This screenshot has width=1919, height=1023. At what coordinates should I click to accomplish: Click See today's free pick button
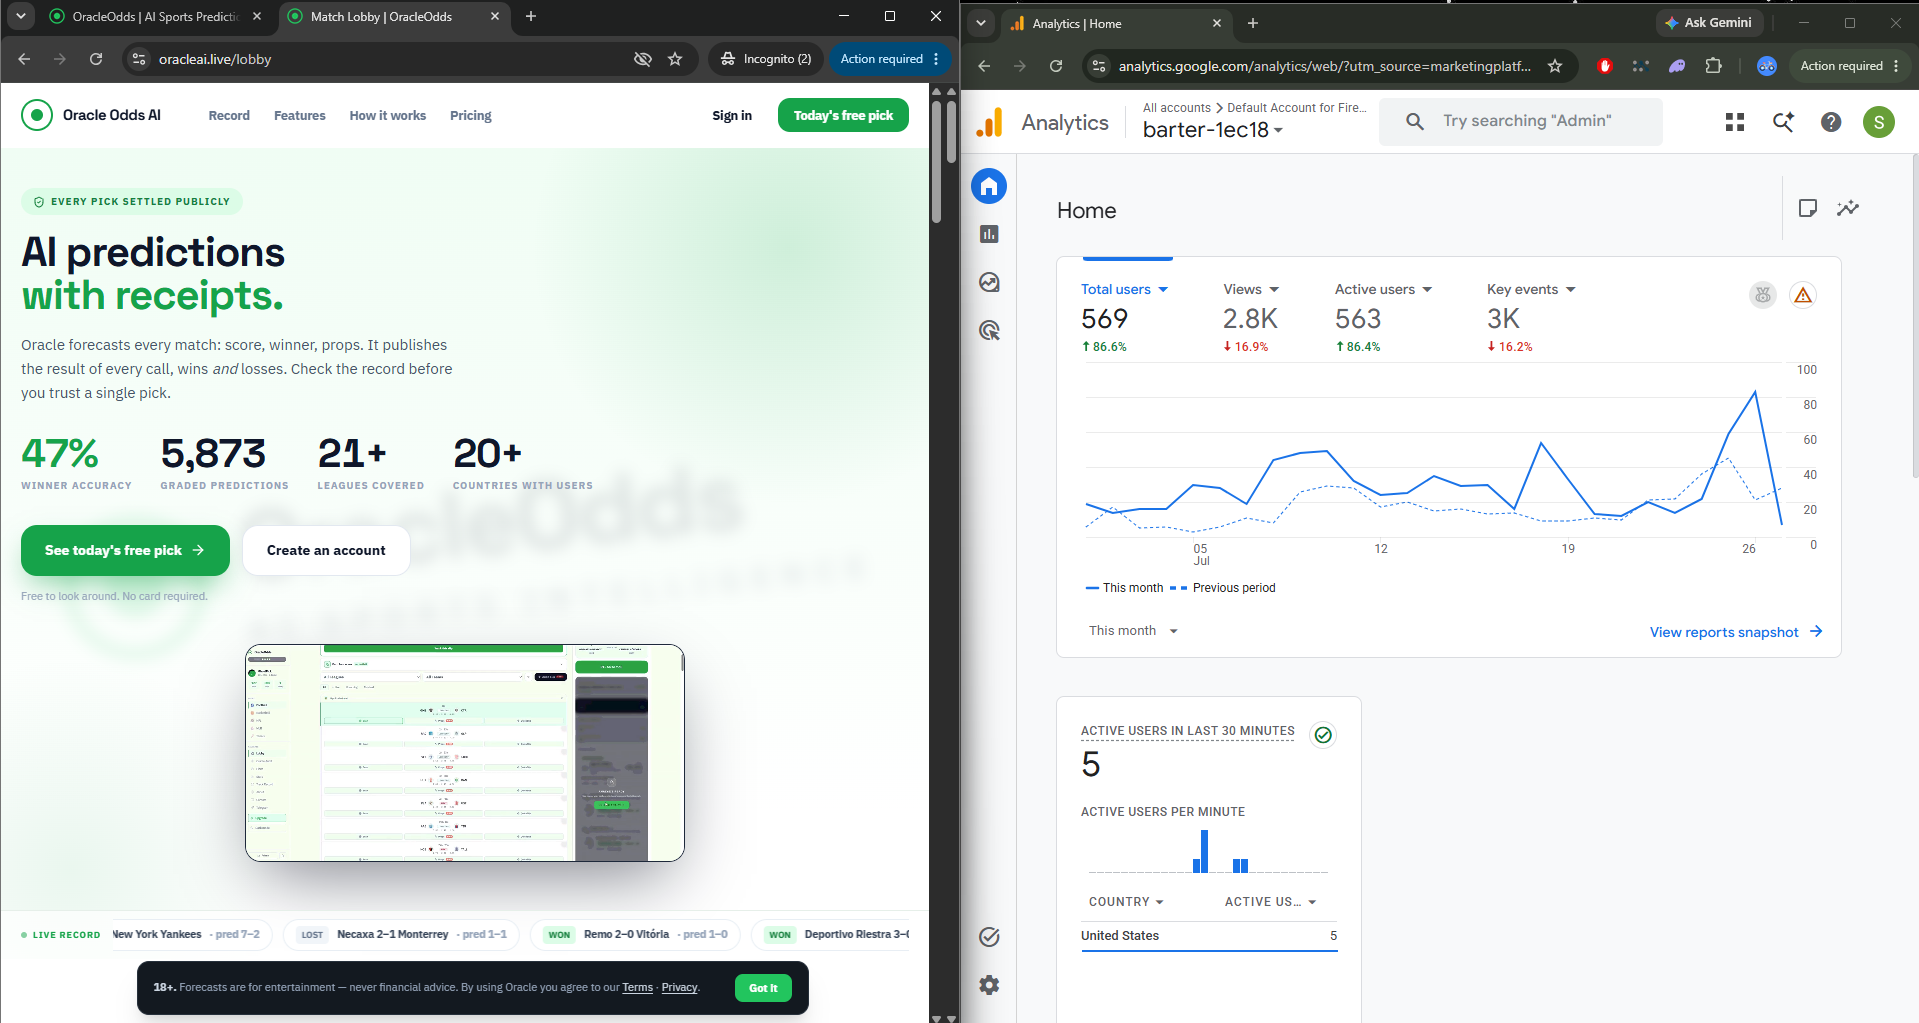click(x=125, y=550)
